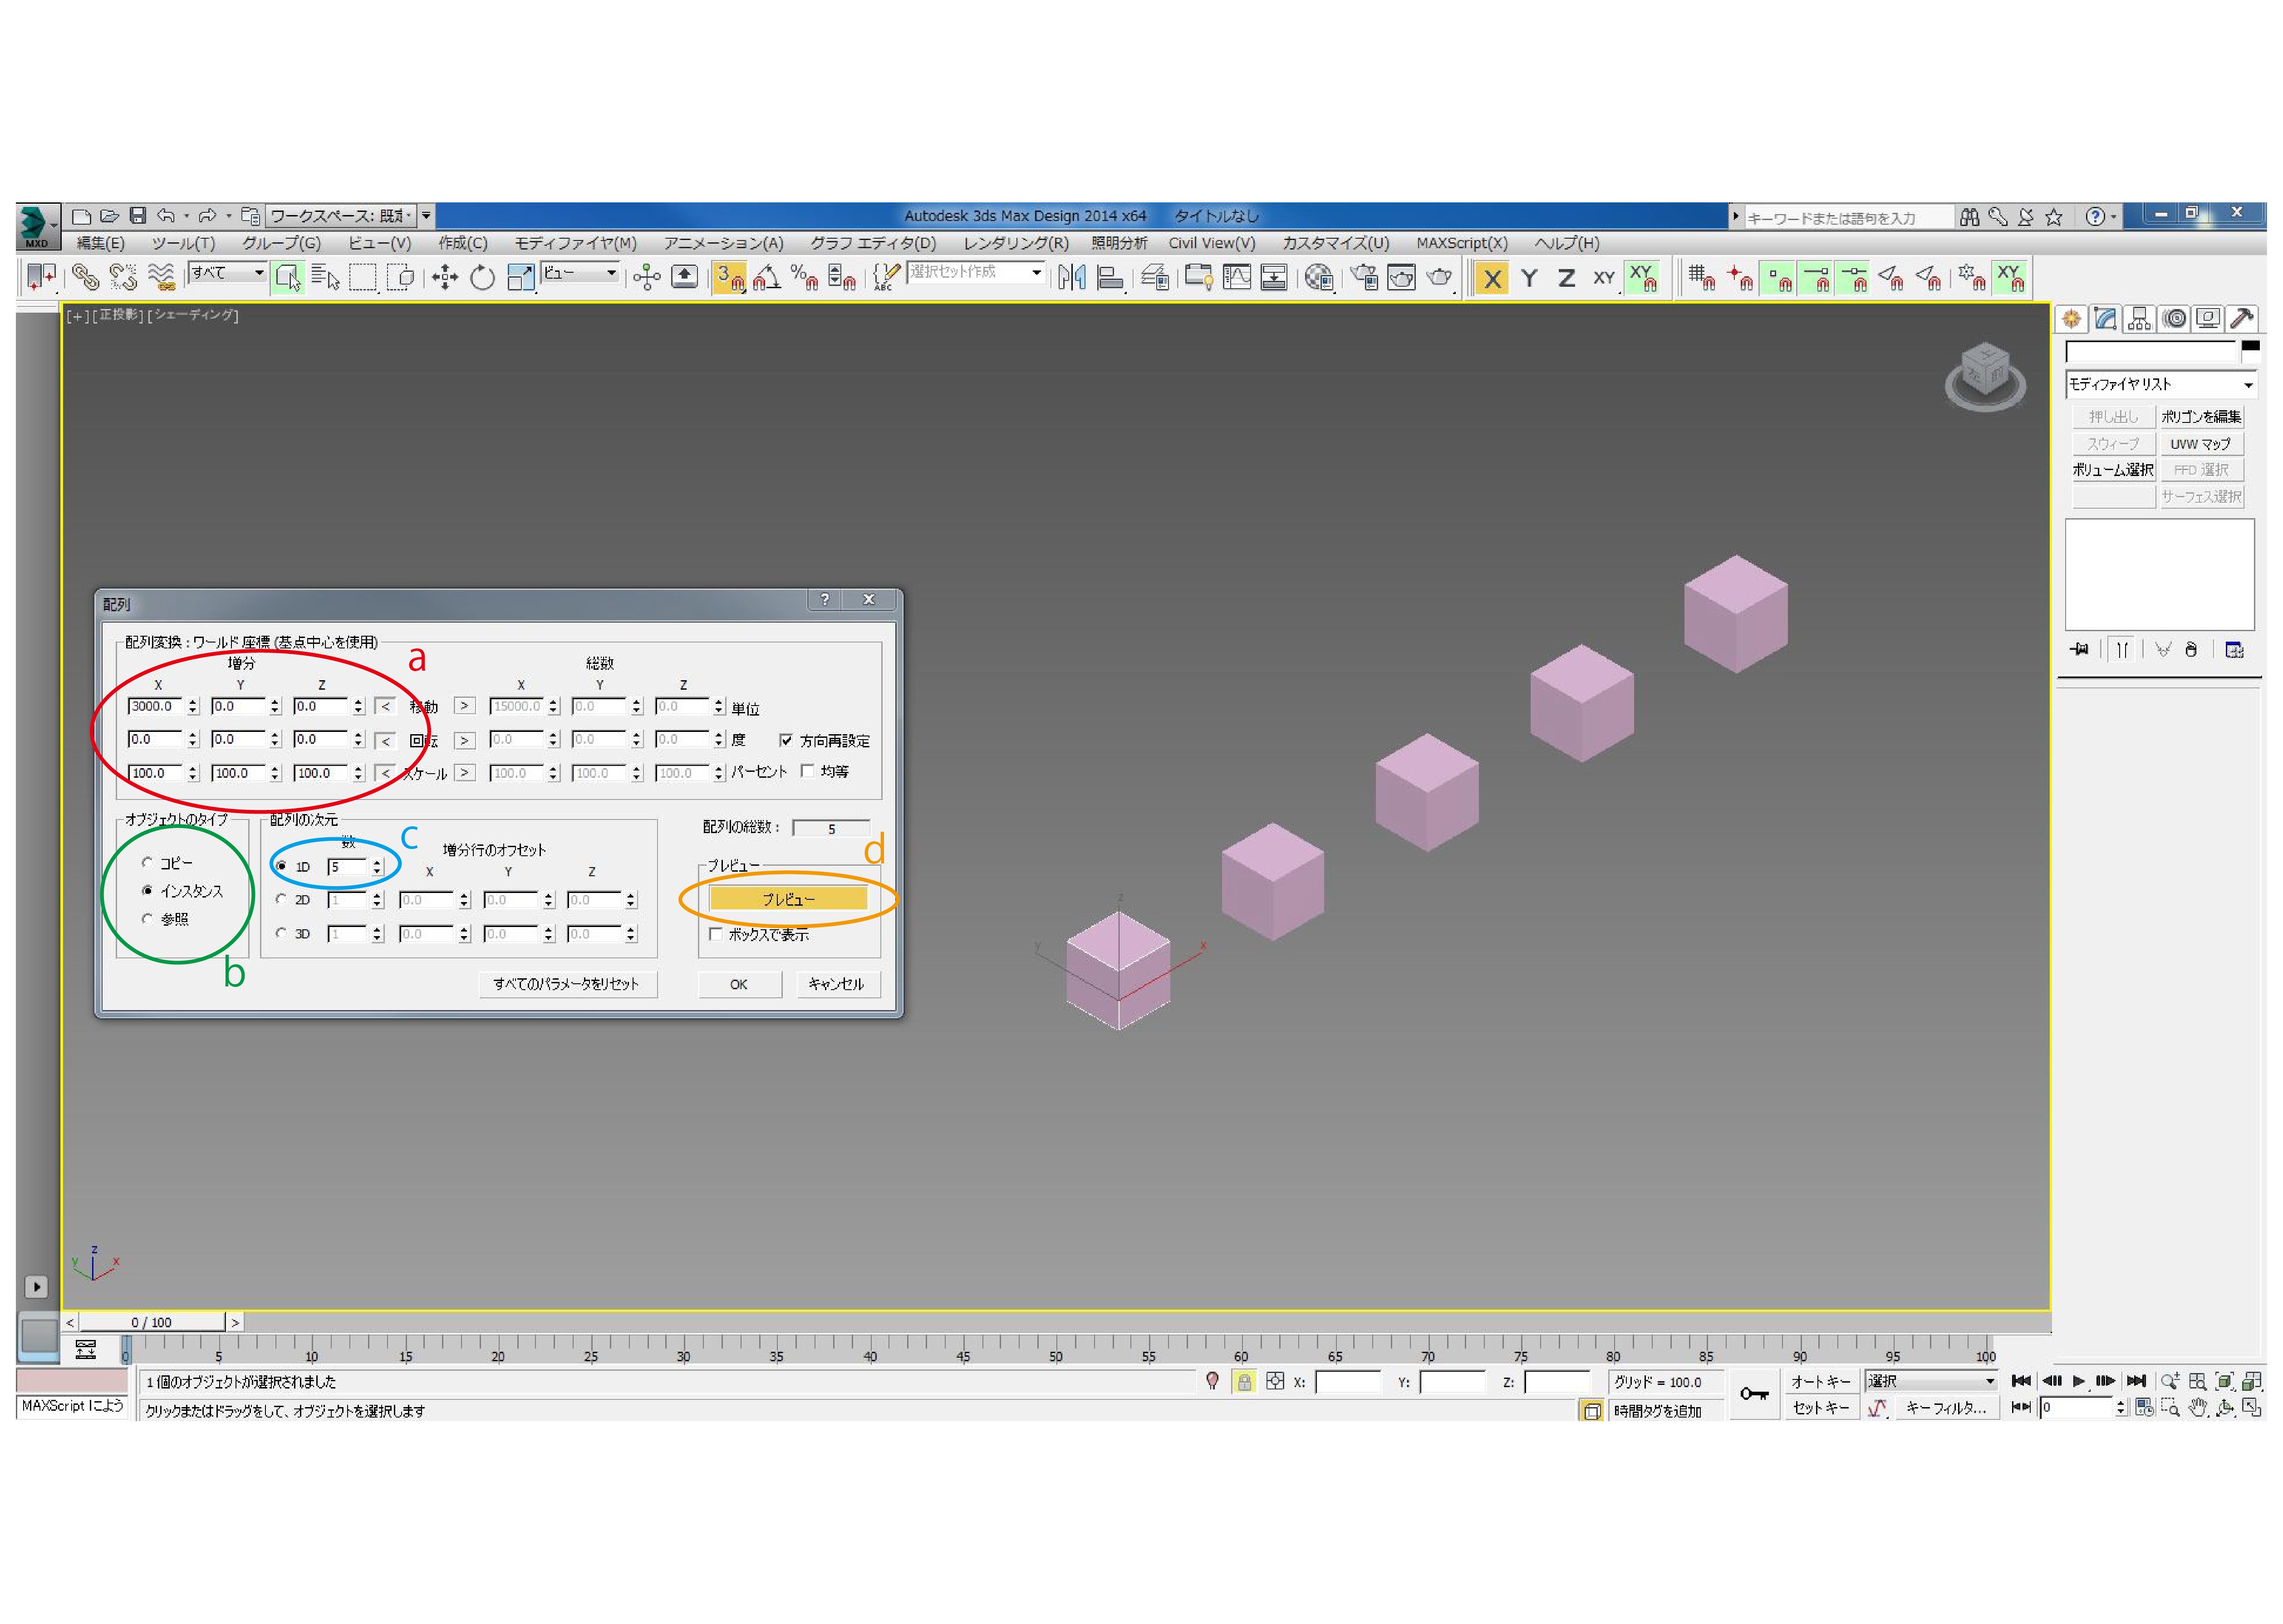Choose the 2D array dimension option
This screenshot has height=1624, width=2283.
(281, 899)
